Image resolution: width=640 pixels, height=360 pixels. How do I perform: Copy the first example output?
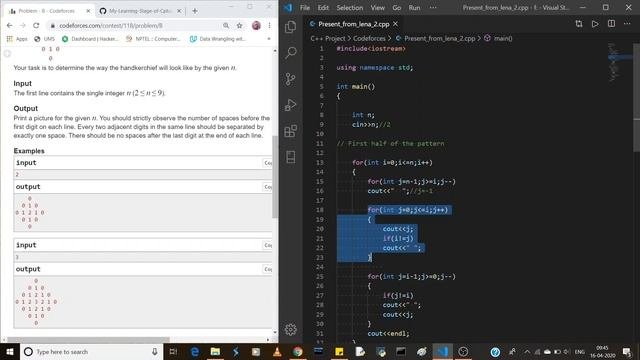coord(268,187)
